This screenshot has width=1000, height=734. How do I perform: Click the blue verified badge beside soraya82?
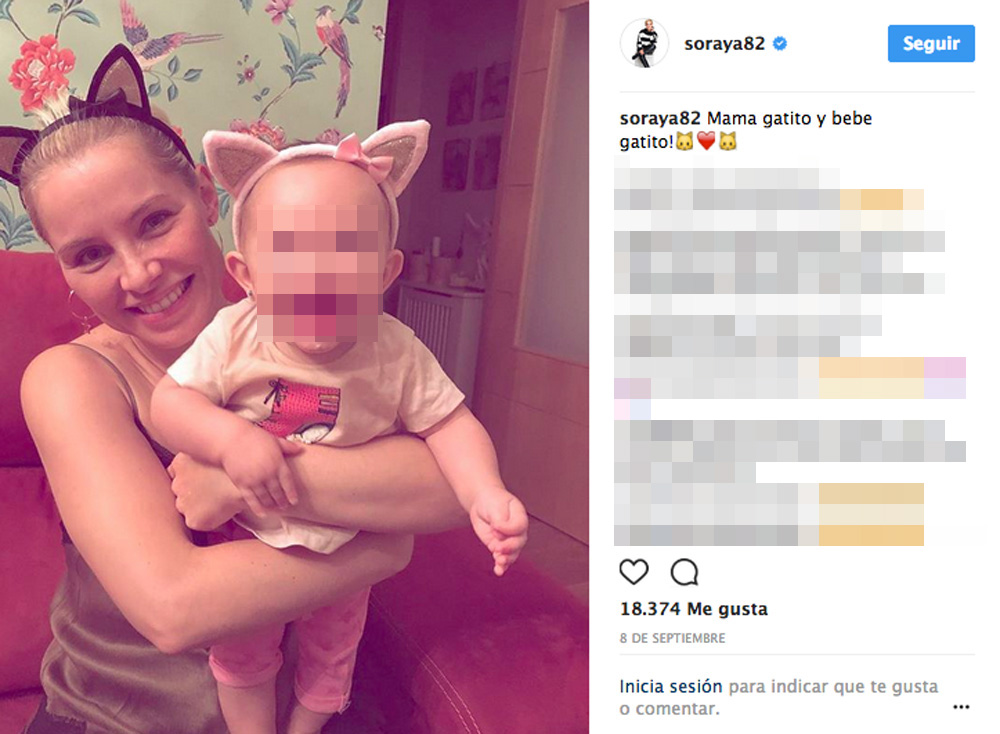779,43
